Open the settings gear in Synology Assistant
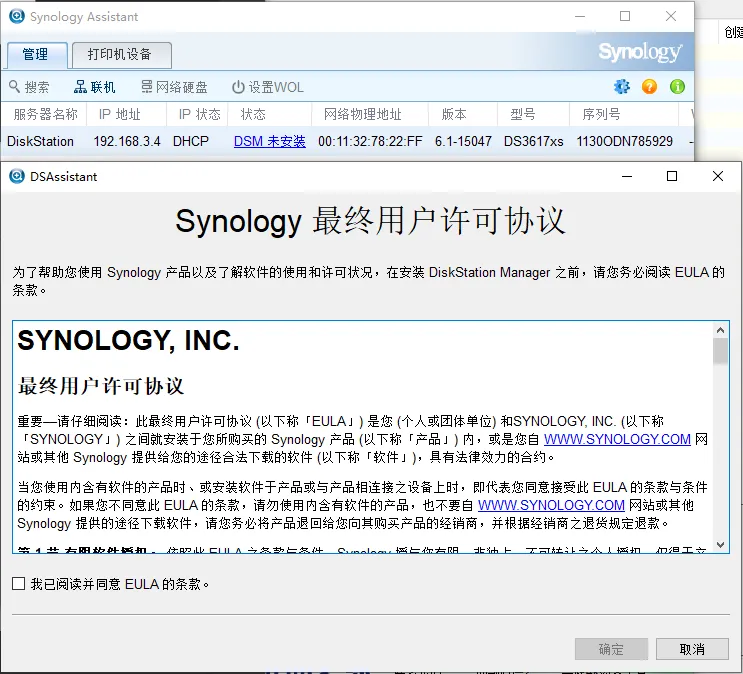Viewport: 743px width, 674px height. click(x=622, y=87)
